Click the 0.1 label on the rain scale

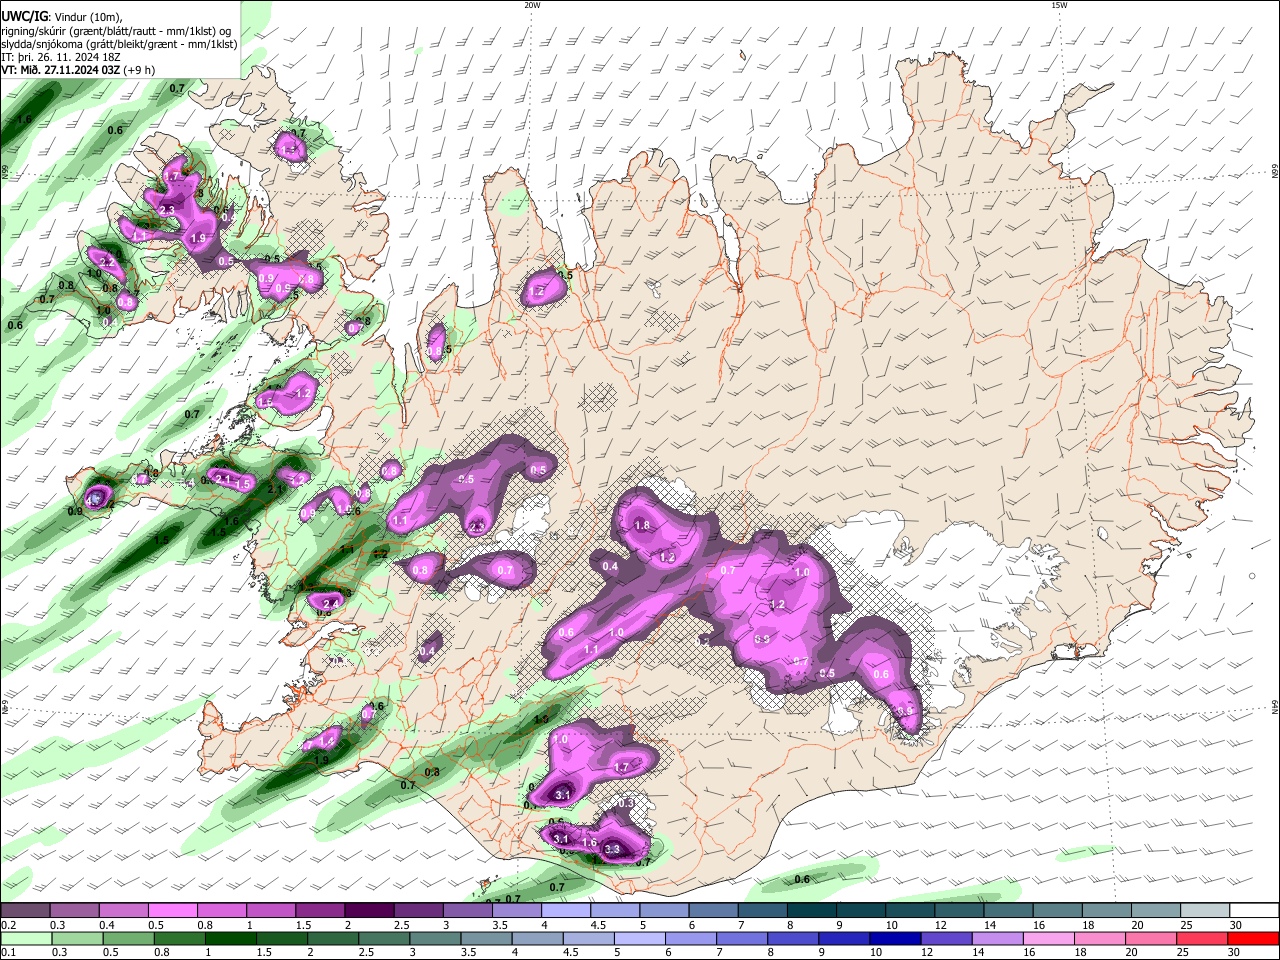[8, 952]
